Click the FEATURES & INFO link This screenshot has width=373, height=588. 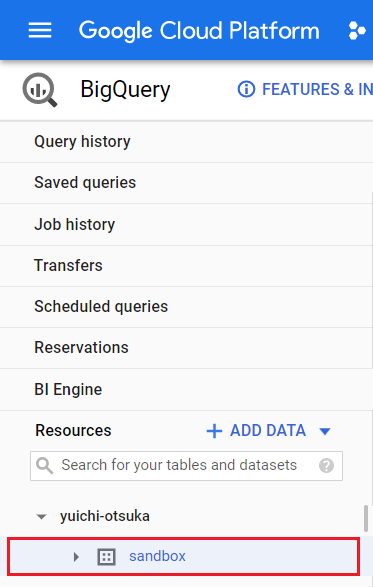(x=317, y=90)
